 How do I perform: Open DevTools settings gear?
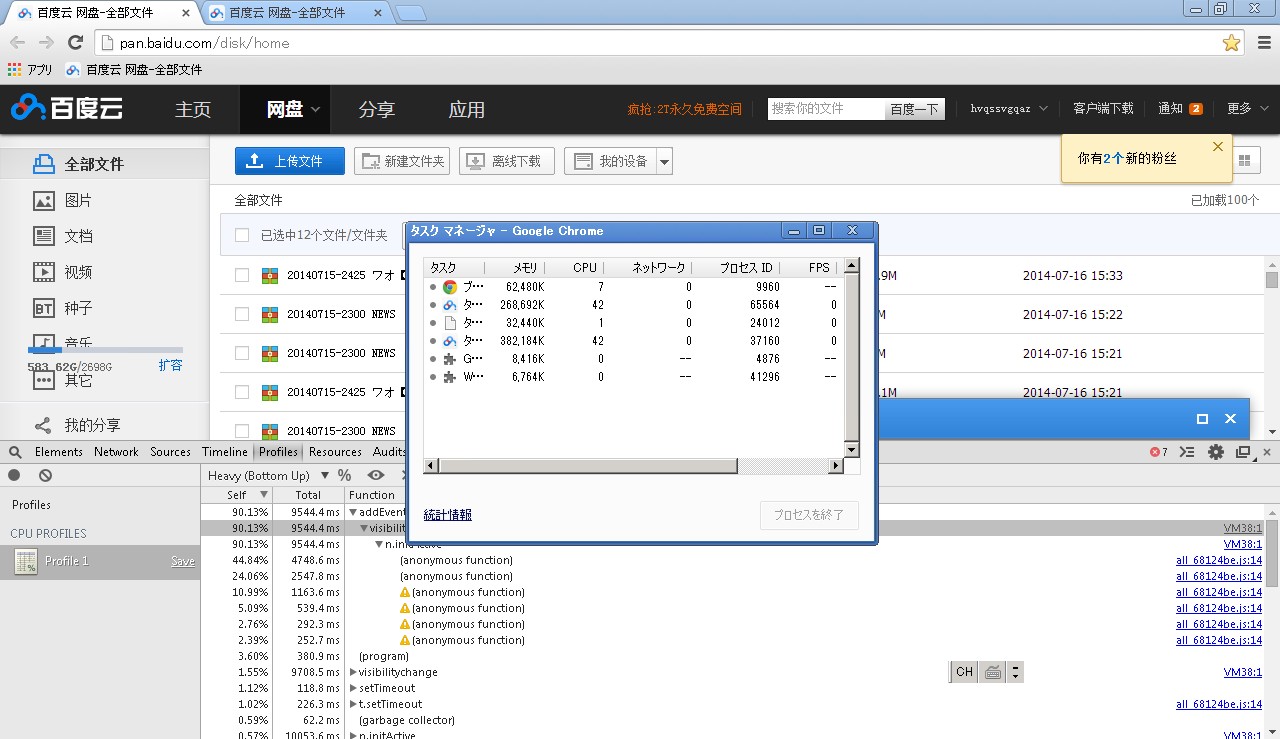coord(1216,452)
